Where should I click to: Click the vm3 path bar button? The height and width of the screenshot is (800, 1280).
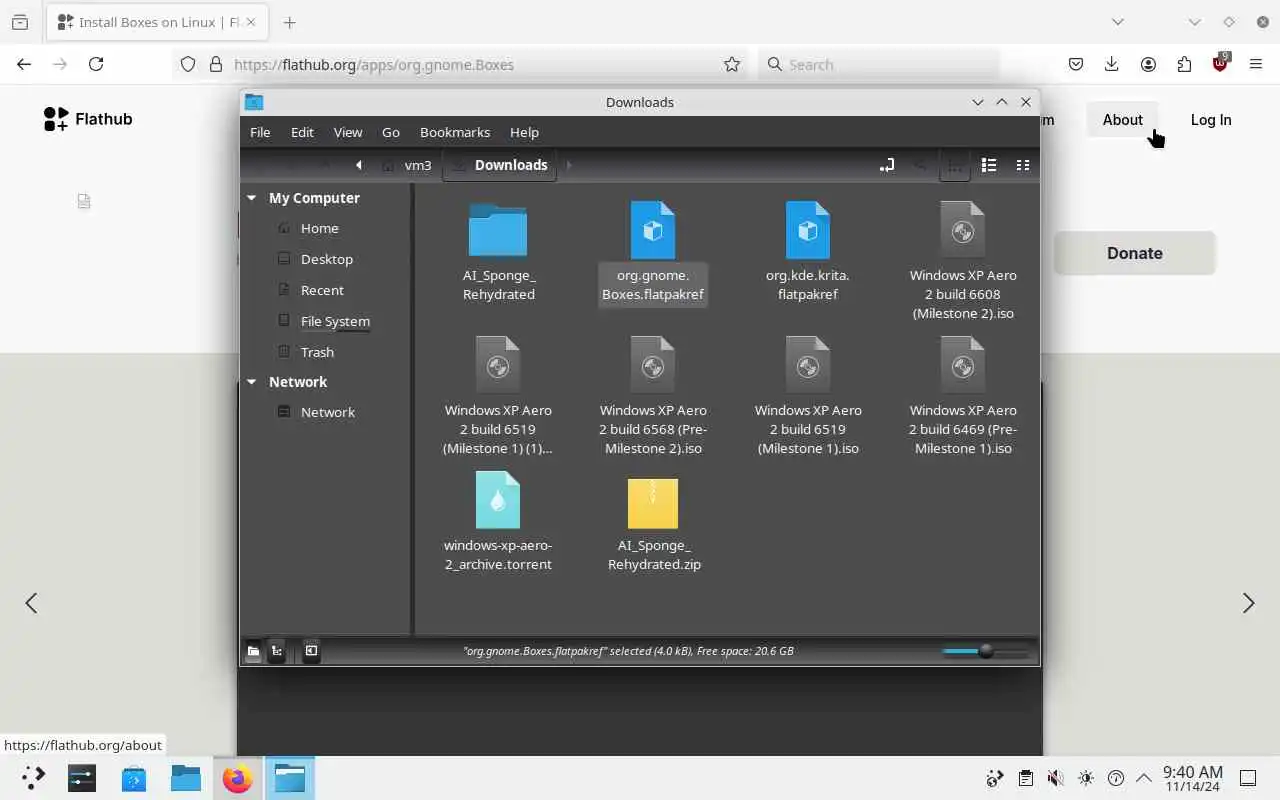pos(407,165)
